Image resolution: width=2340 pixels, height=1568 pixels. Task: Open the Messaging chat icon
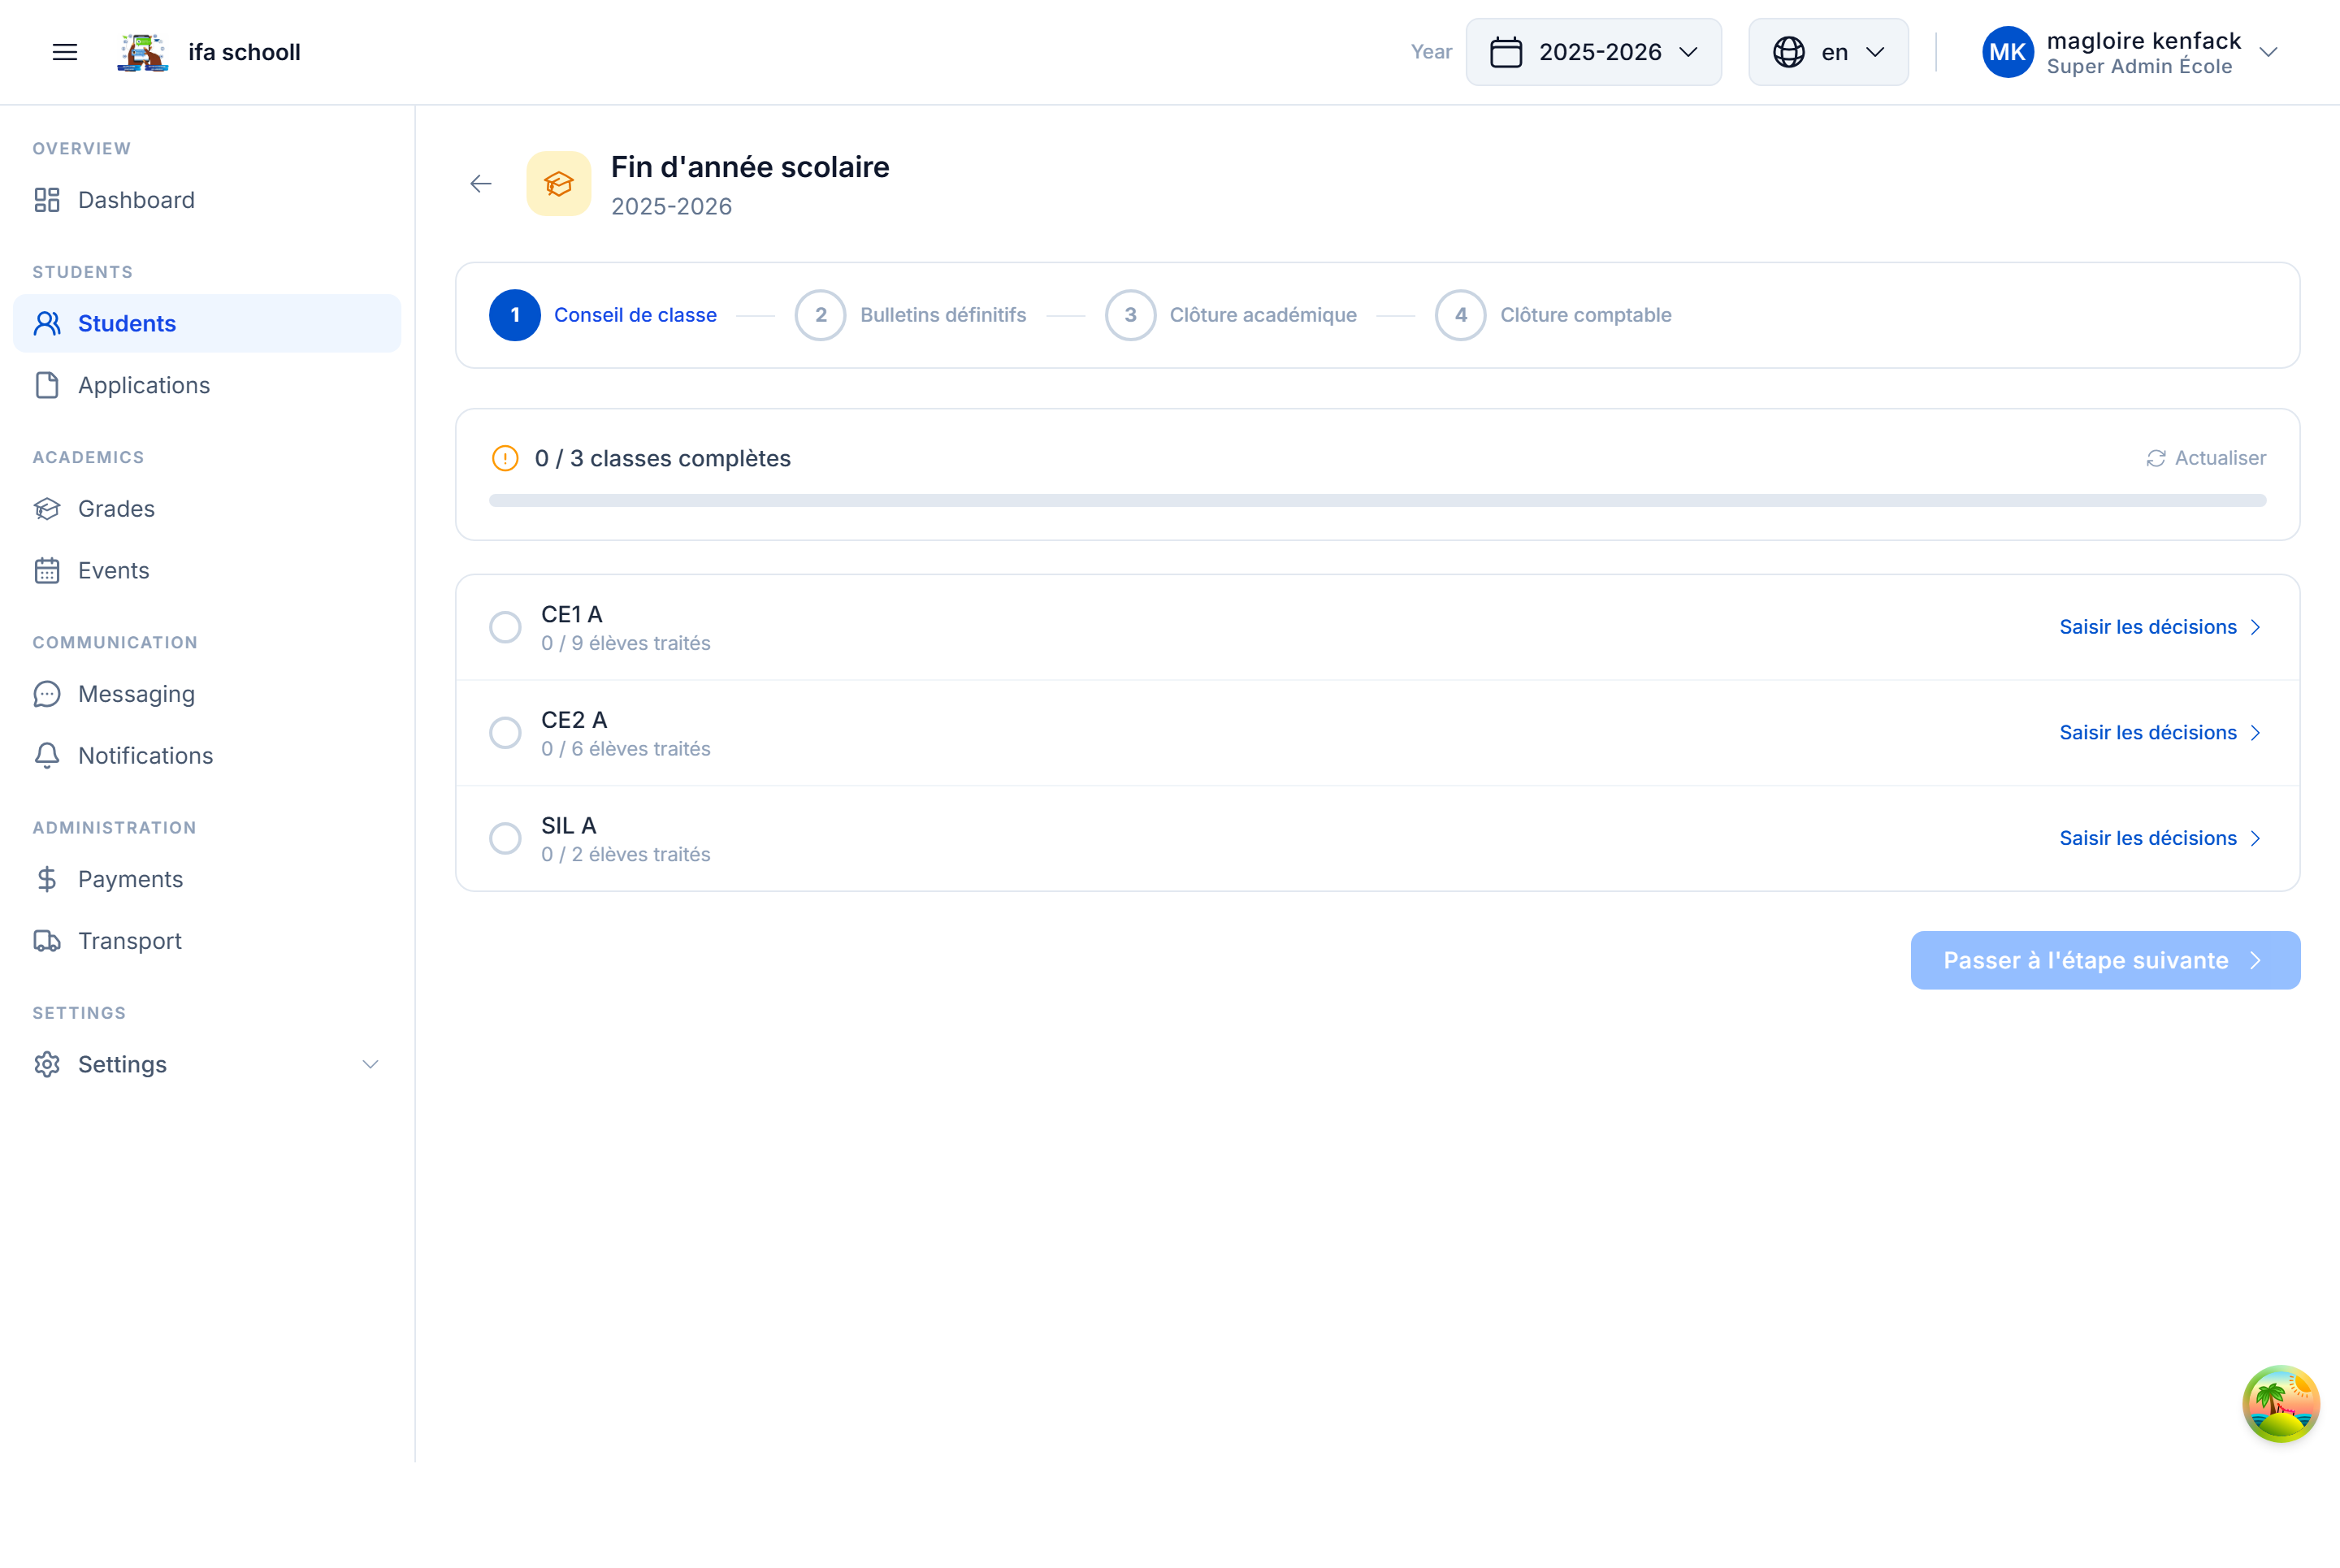pyautogui.click(x=47, y=694)
